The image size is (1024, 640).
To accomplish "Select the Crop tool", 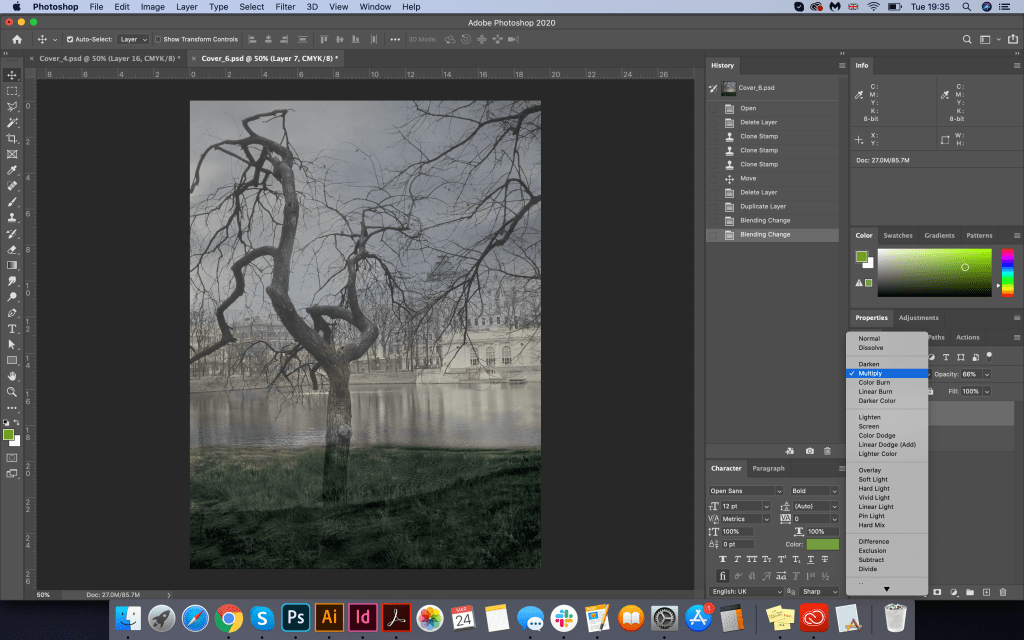I will point(12,139).
